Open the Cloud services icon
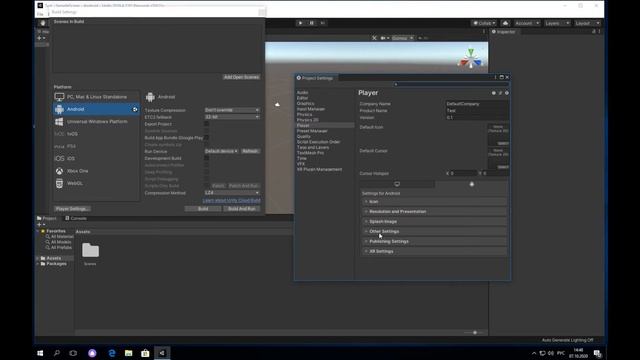Image resolution: width=640 pixels, height=360 pixels. (505, 23)
